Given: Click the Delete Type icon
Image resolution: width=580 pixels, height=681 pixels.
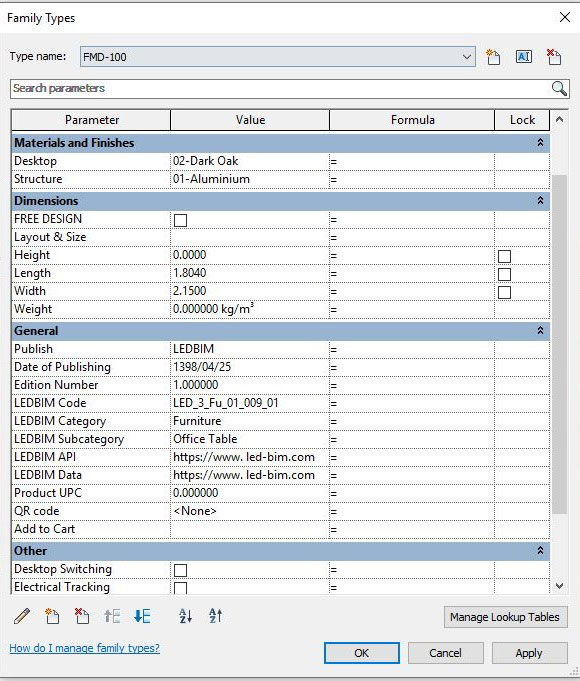Looking at the screenshot, I should (554, 56).
